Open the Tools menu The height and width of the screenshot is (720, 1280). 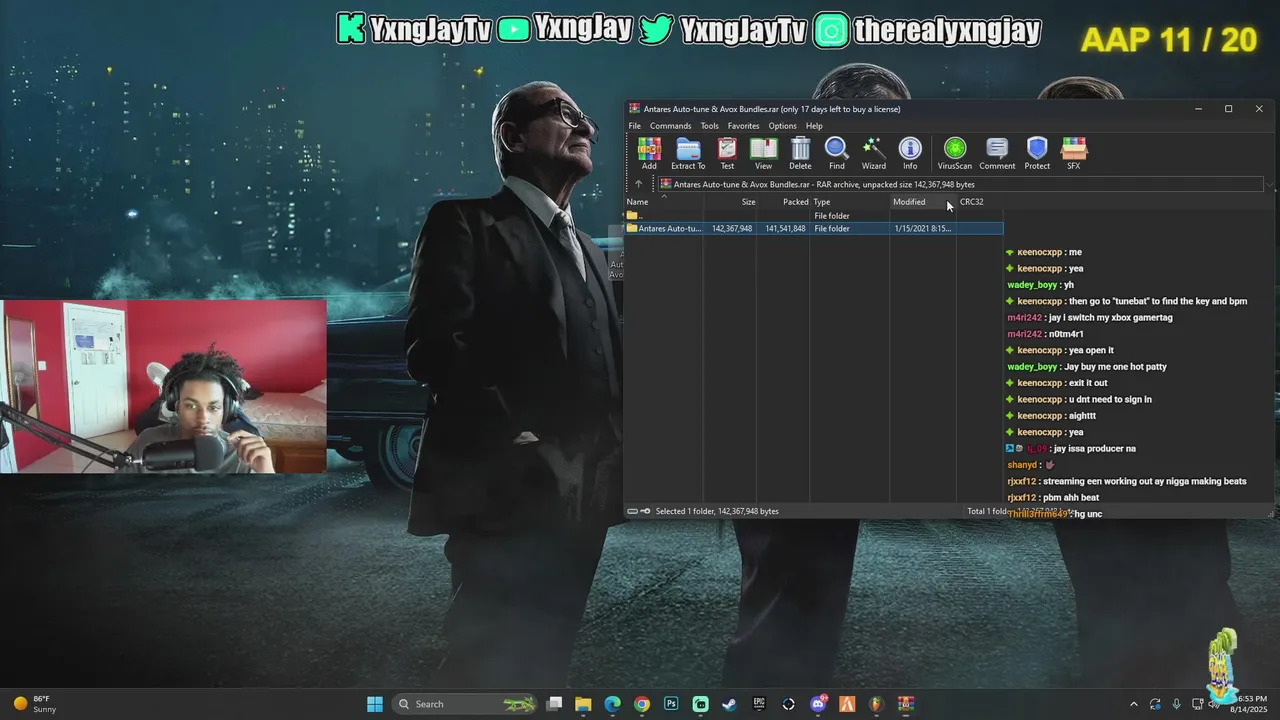tap(709, 126)
